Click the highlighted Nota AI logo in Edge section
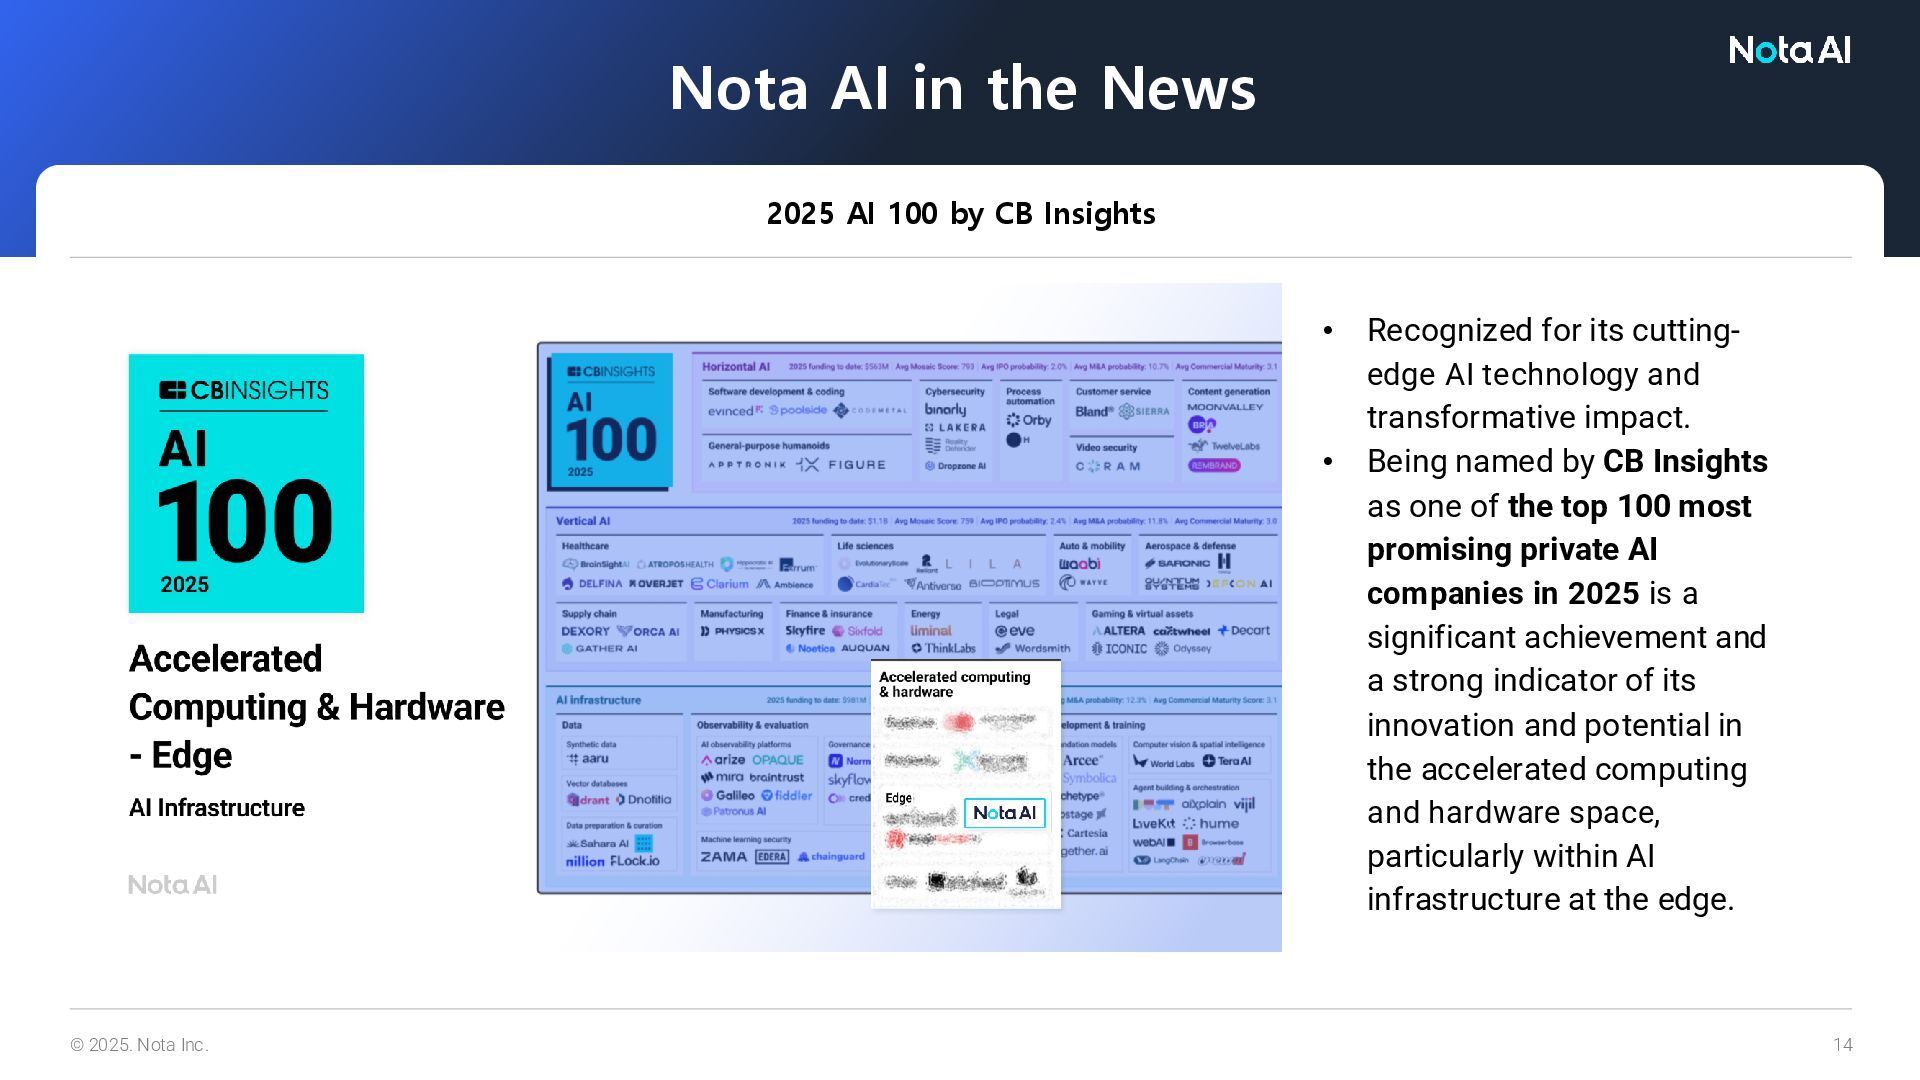The height and width of the screenshot is (1080, 1920). coord(1004,813)
